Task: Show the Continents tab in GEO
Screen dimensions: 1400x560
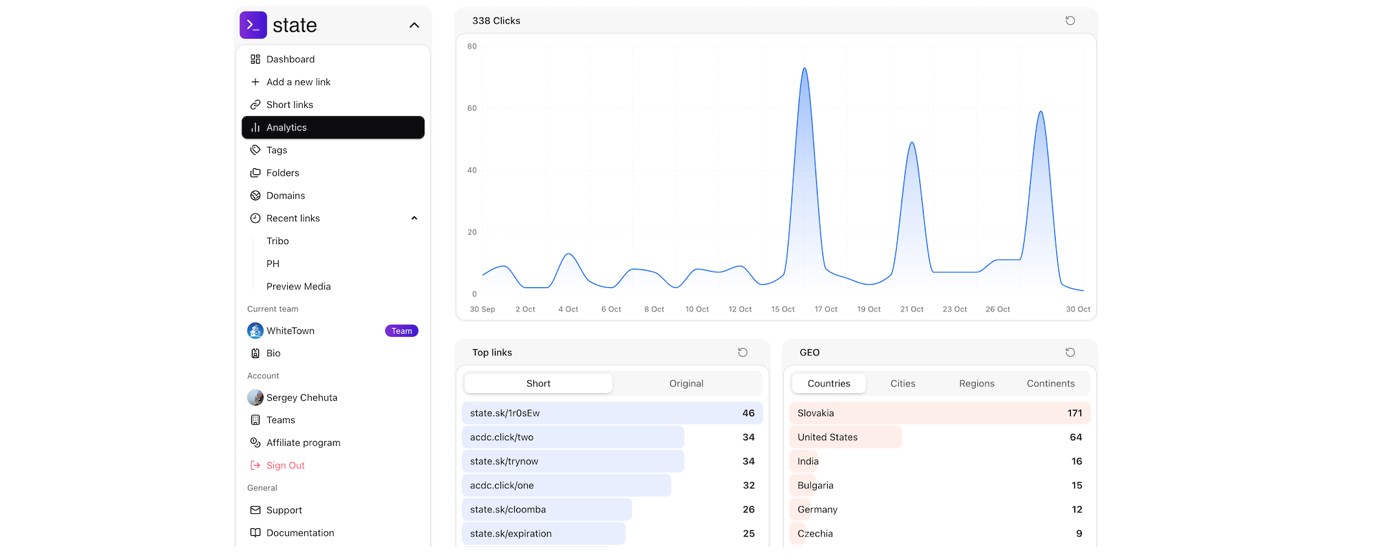Action: (x=1051, y=383)
